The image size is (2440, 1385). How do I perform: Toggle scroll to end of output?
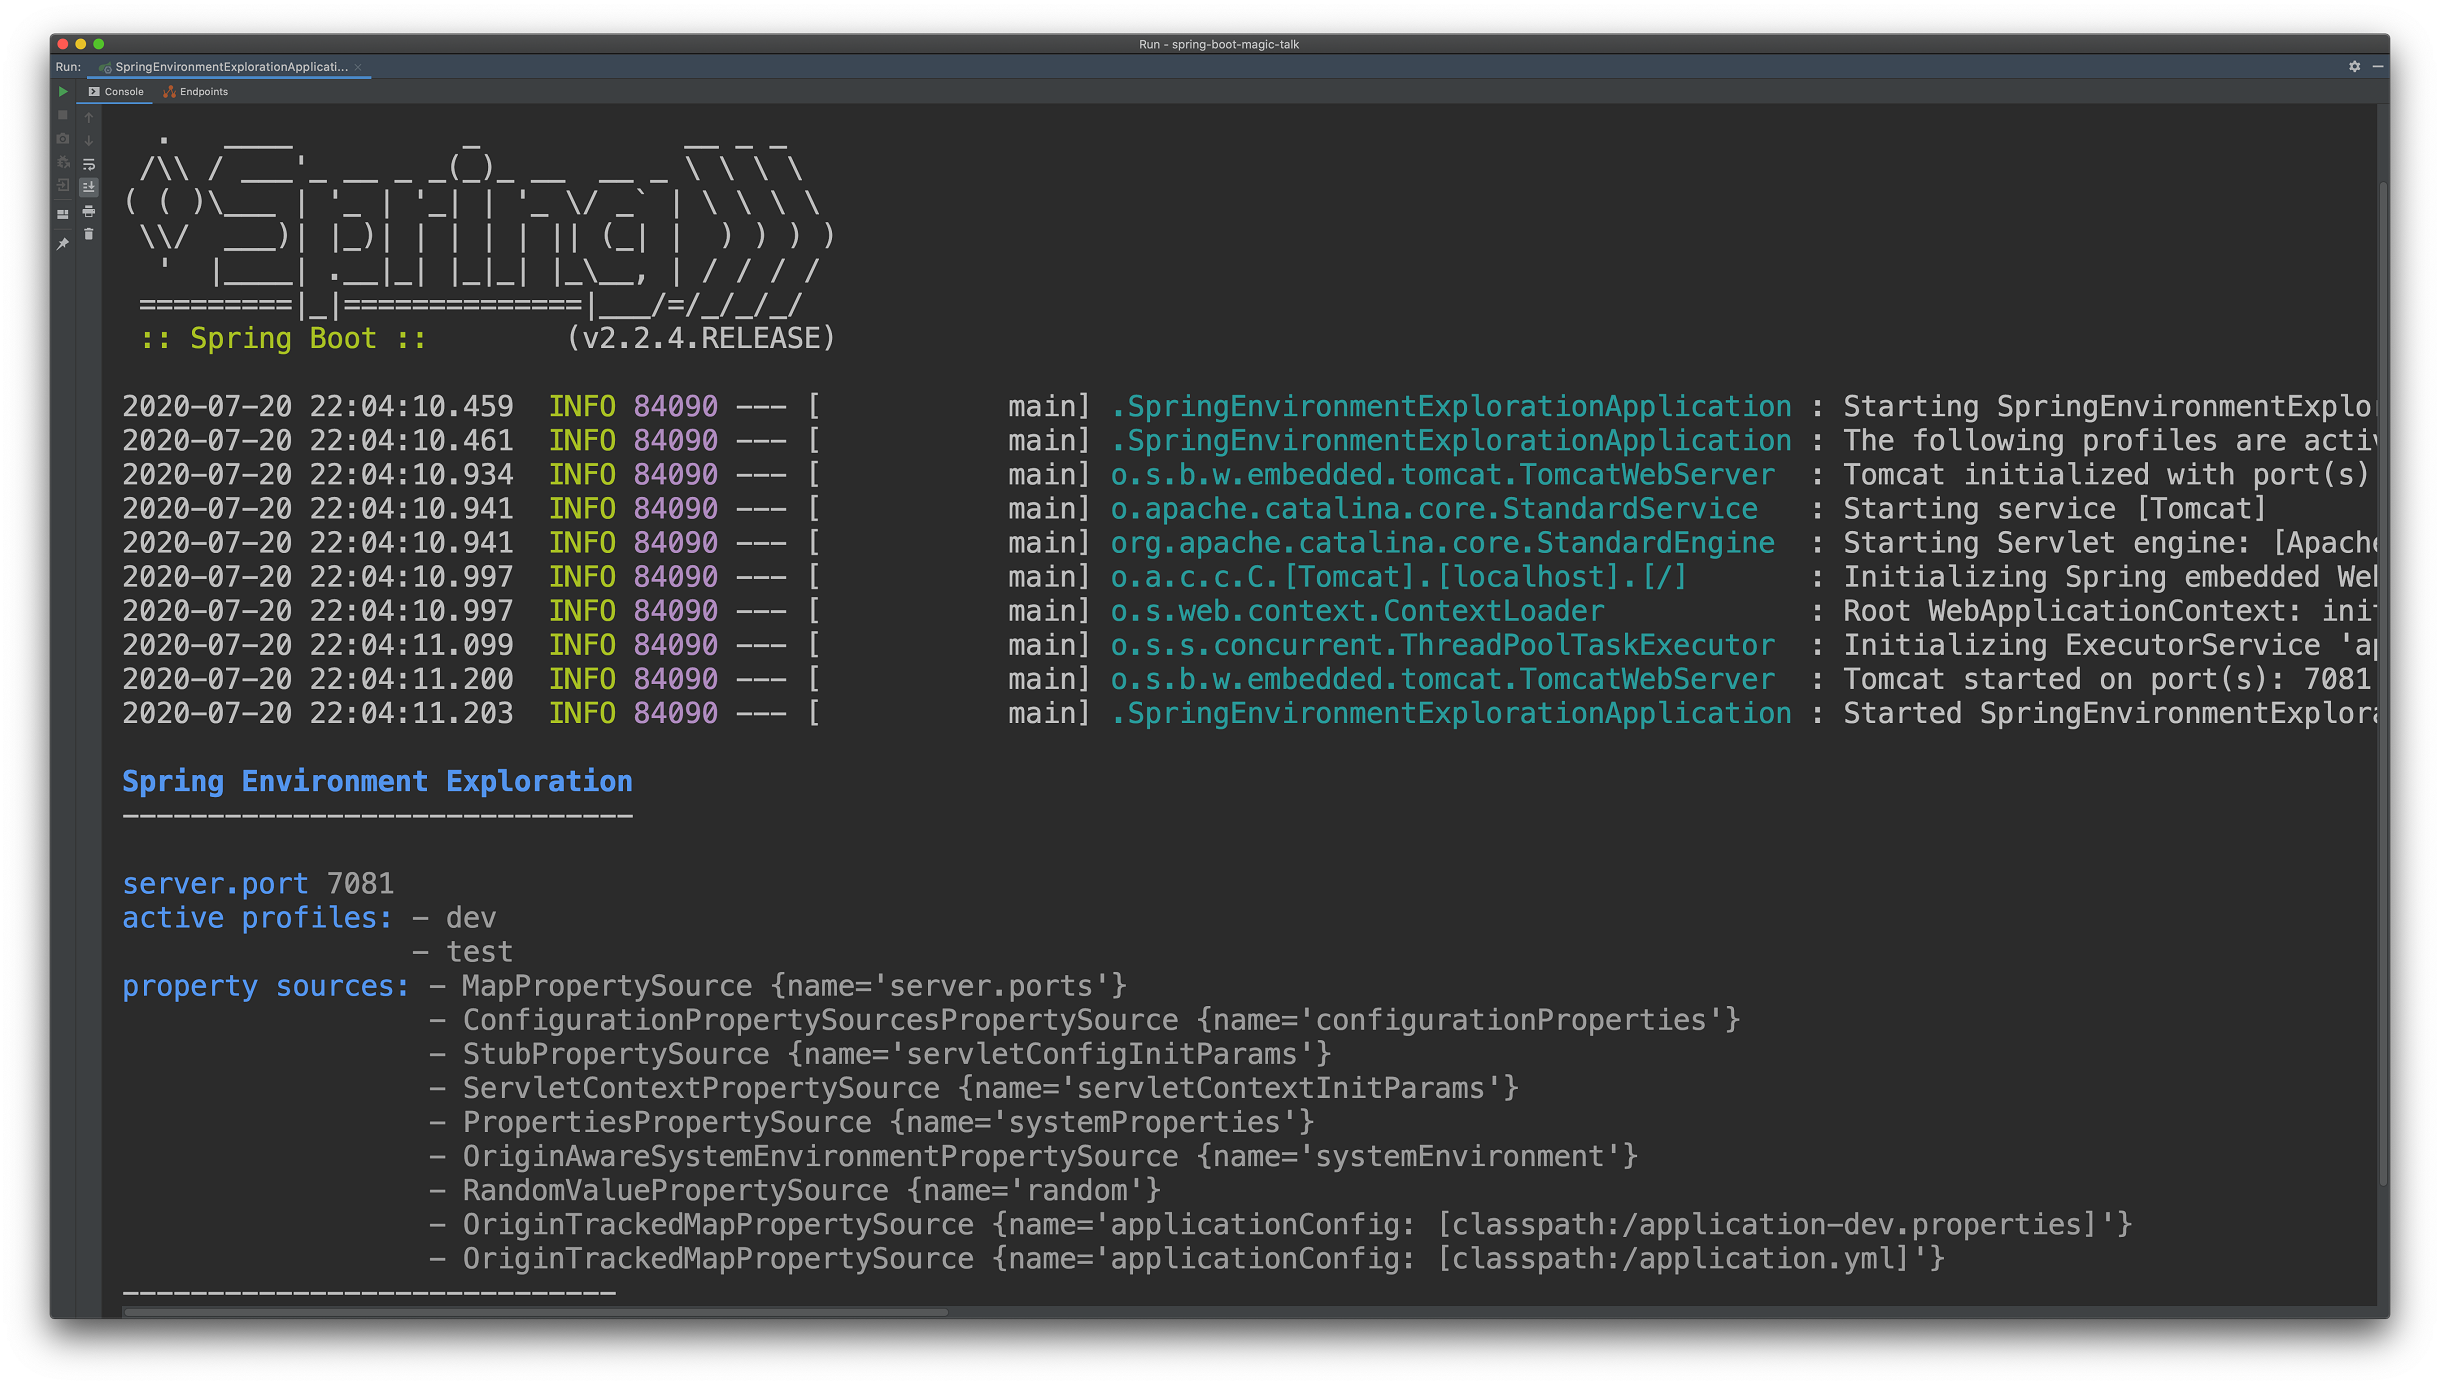[89, 186]
